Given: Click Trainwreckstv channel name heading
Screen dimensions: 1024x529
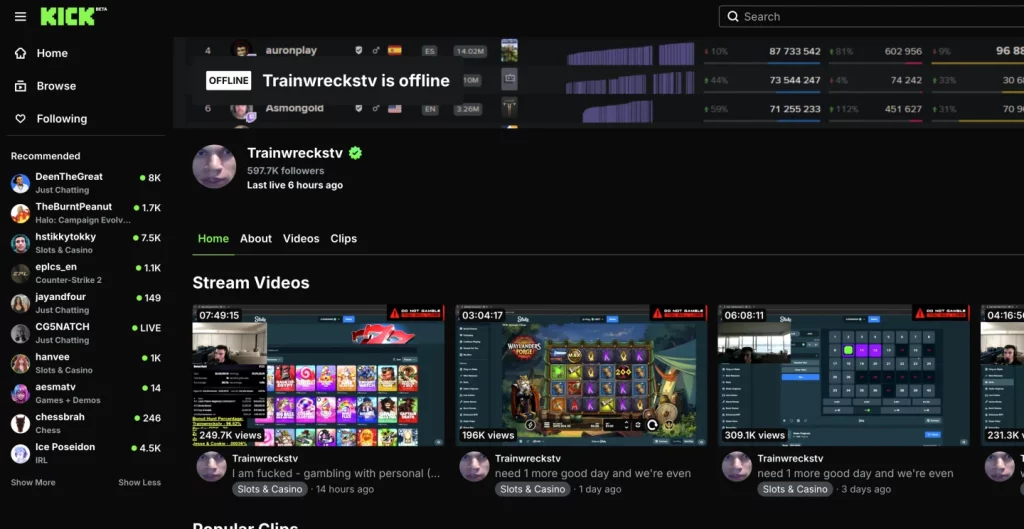Looking at the screenshot, I should pos(295,153).
